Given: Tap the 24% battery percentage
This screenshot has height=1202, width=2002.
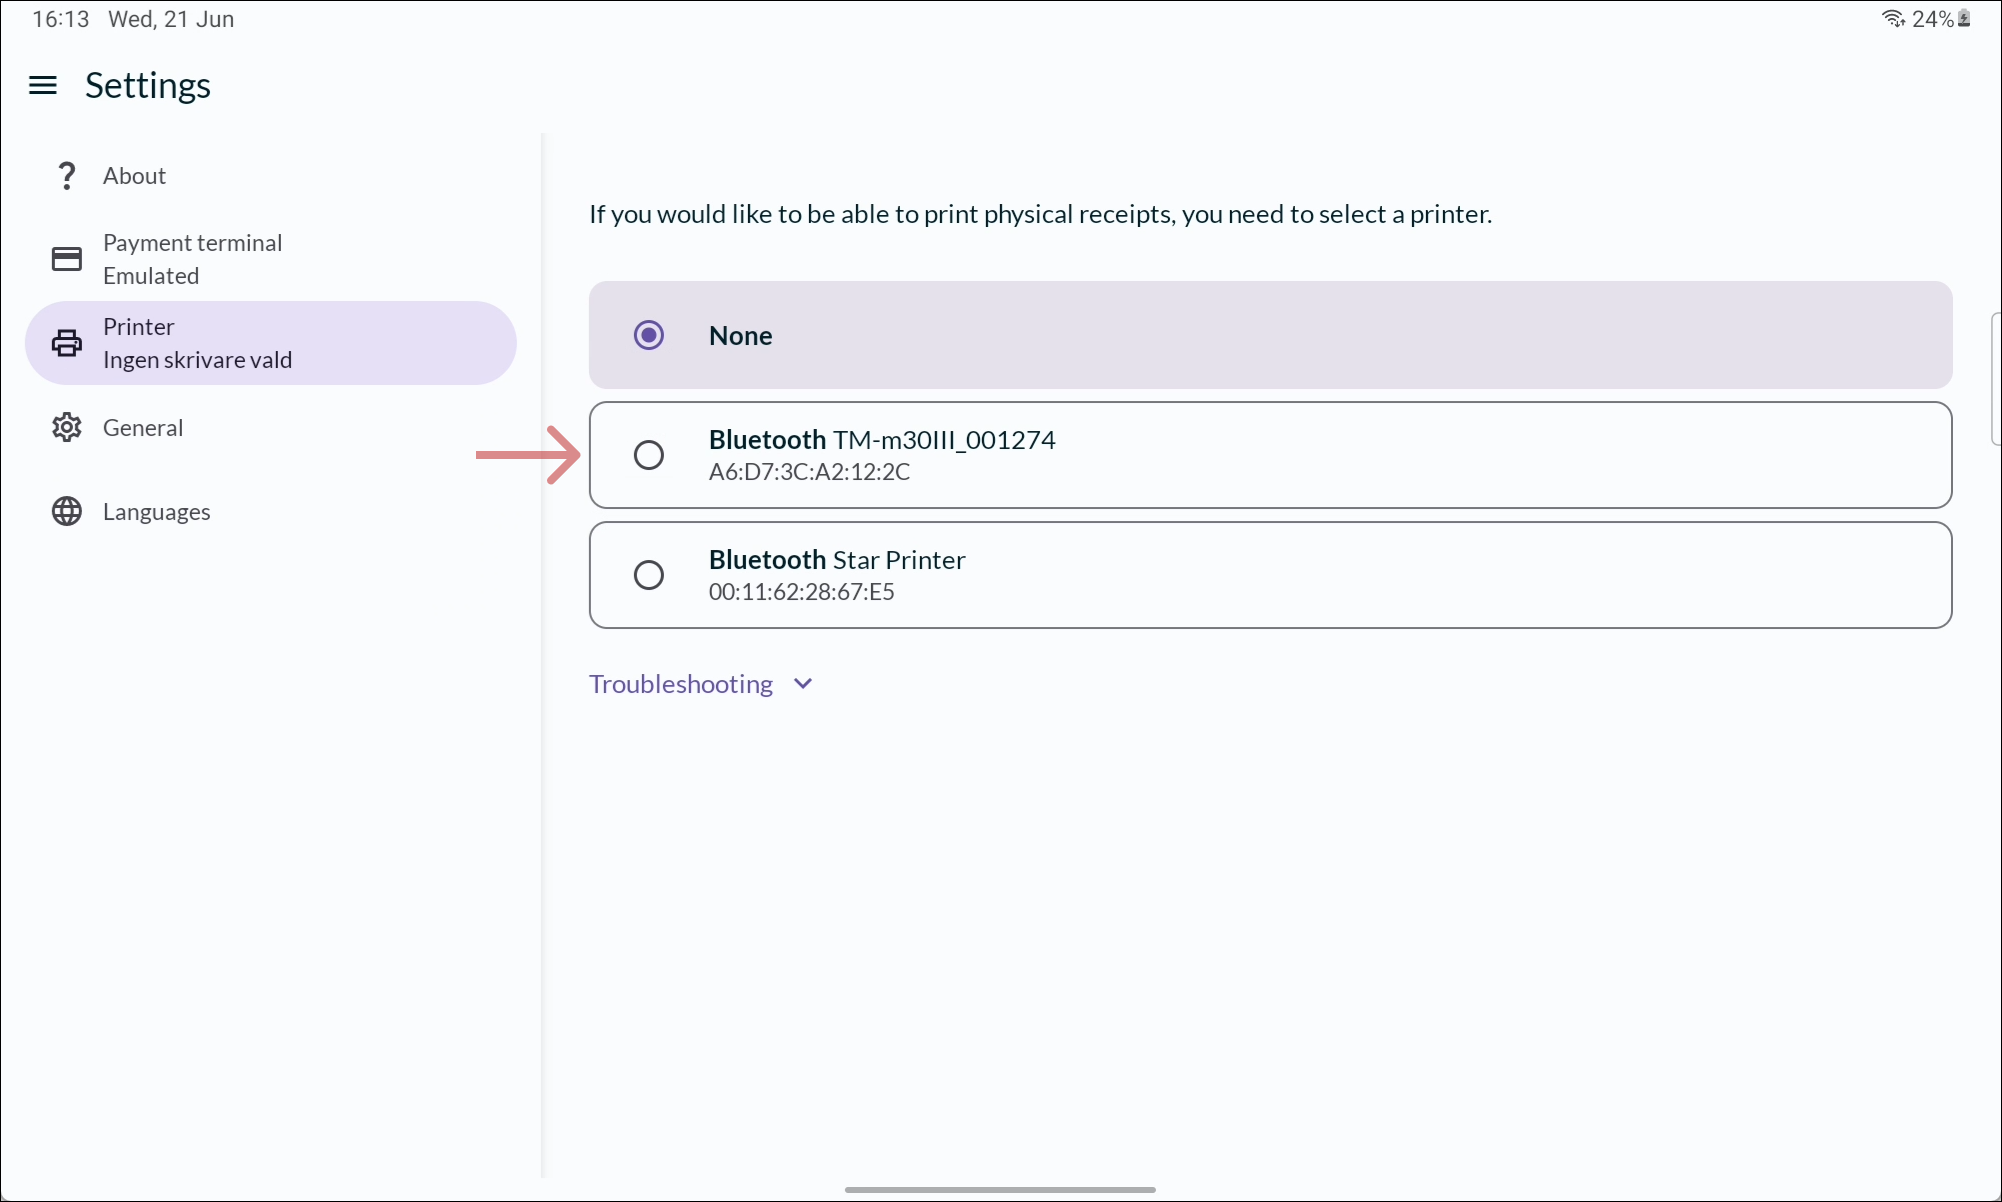Looking at the screenshot, I should coord(1932,19).
